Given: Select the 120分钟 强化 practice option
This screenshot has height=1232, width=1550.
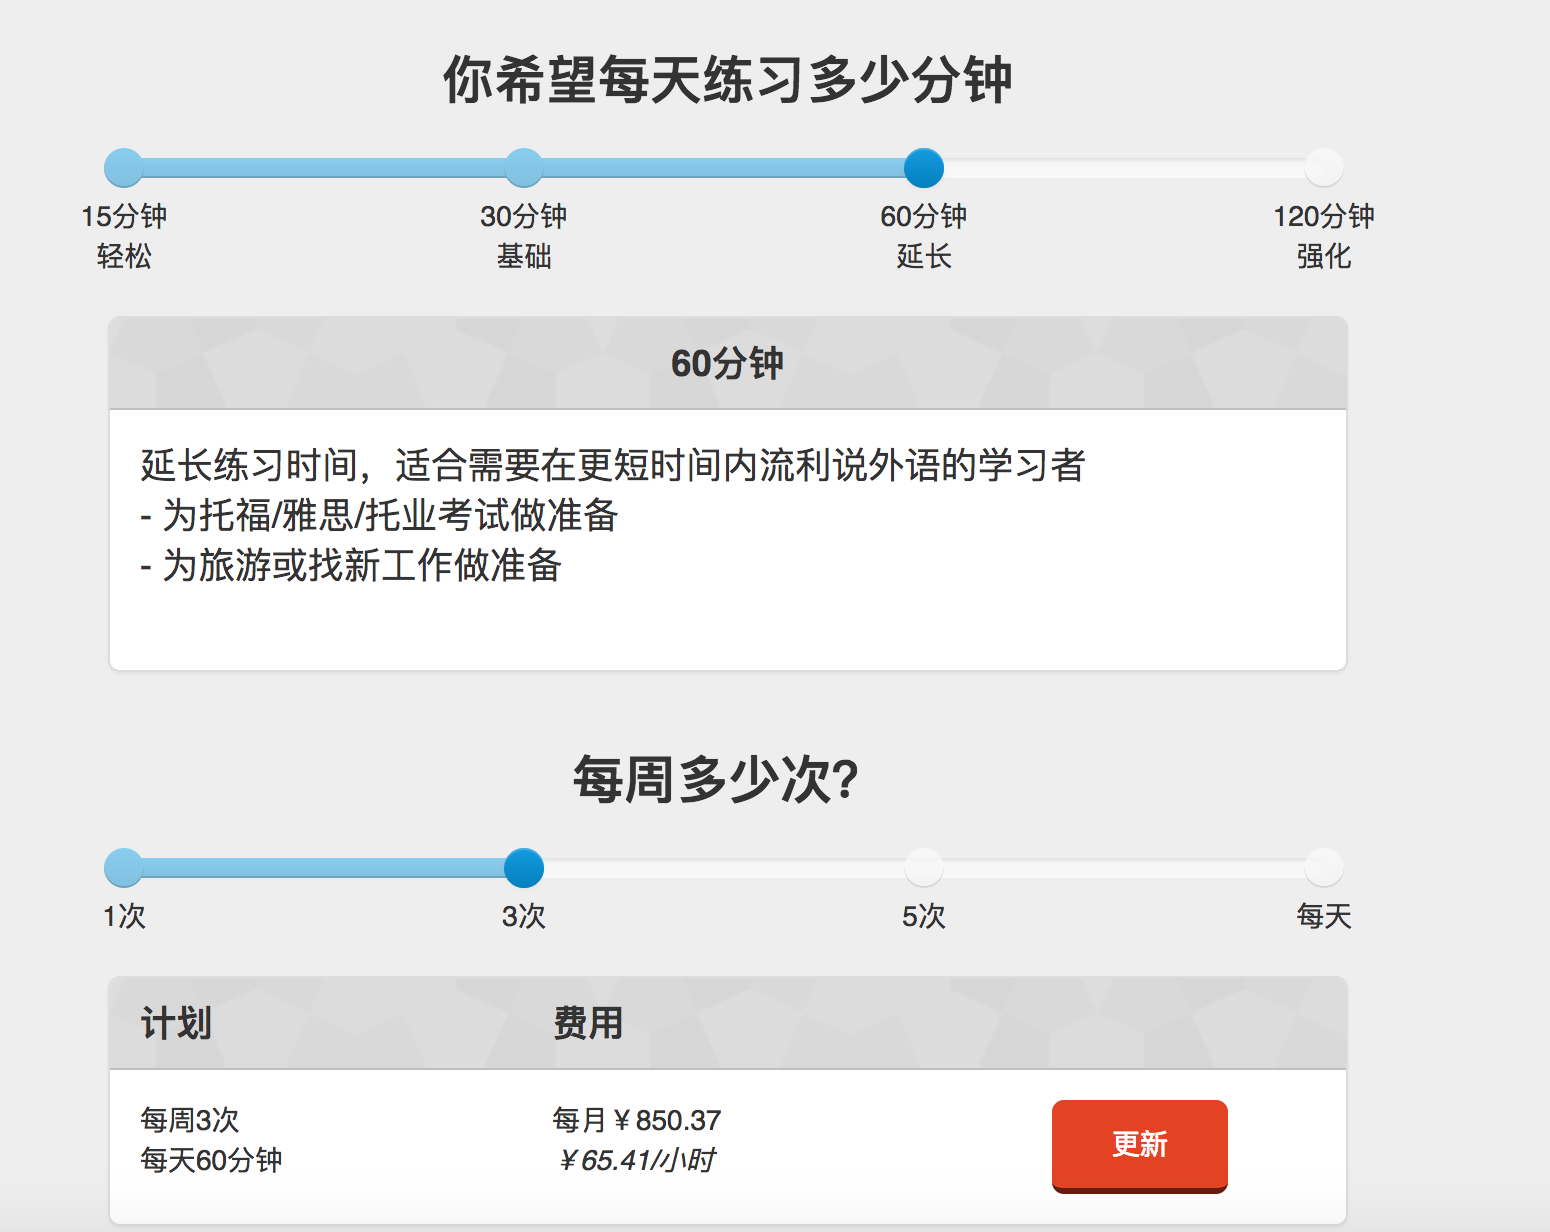Looking at the screenshot, I should click(1323, 167).
